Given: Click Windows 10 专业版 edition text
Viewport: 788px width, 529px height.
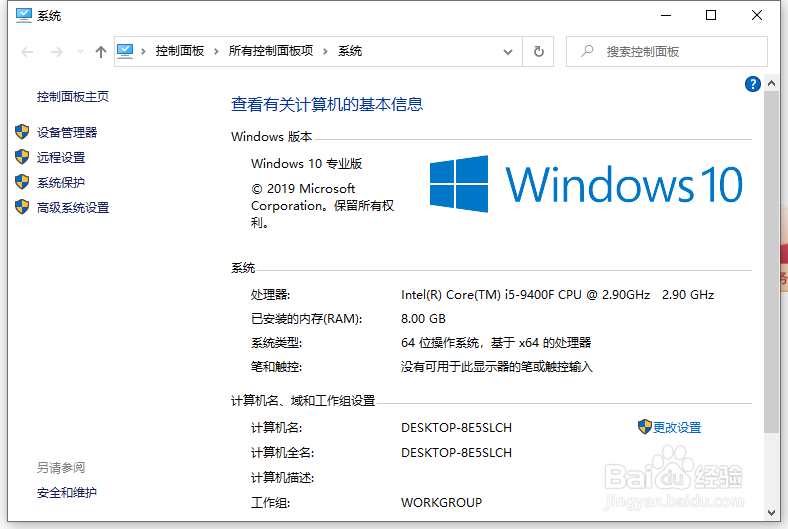Looking at the screenshot, I should pyautogui.click(x=307, y=164).
